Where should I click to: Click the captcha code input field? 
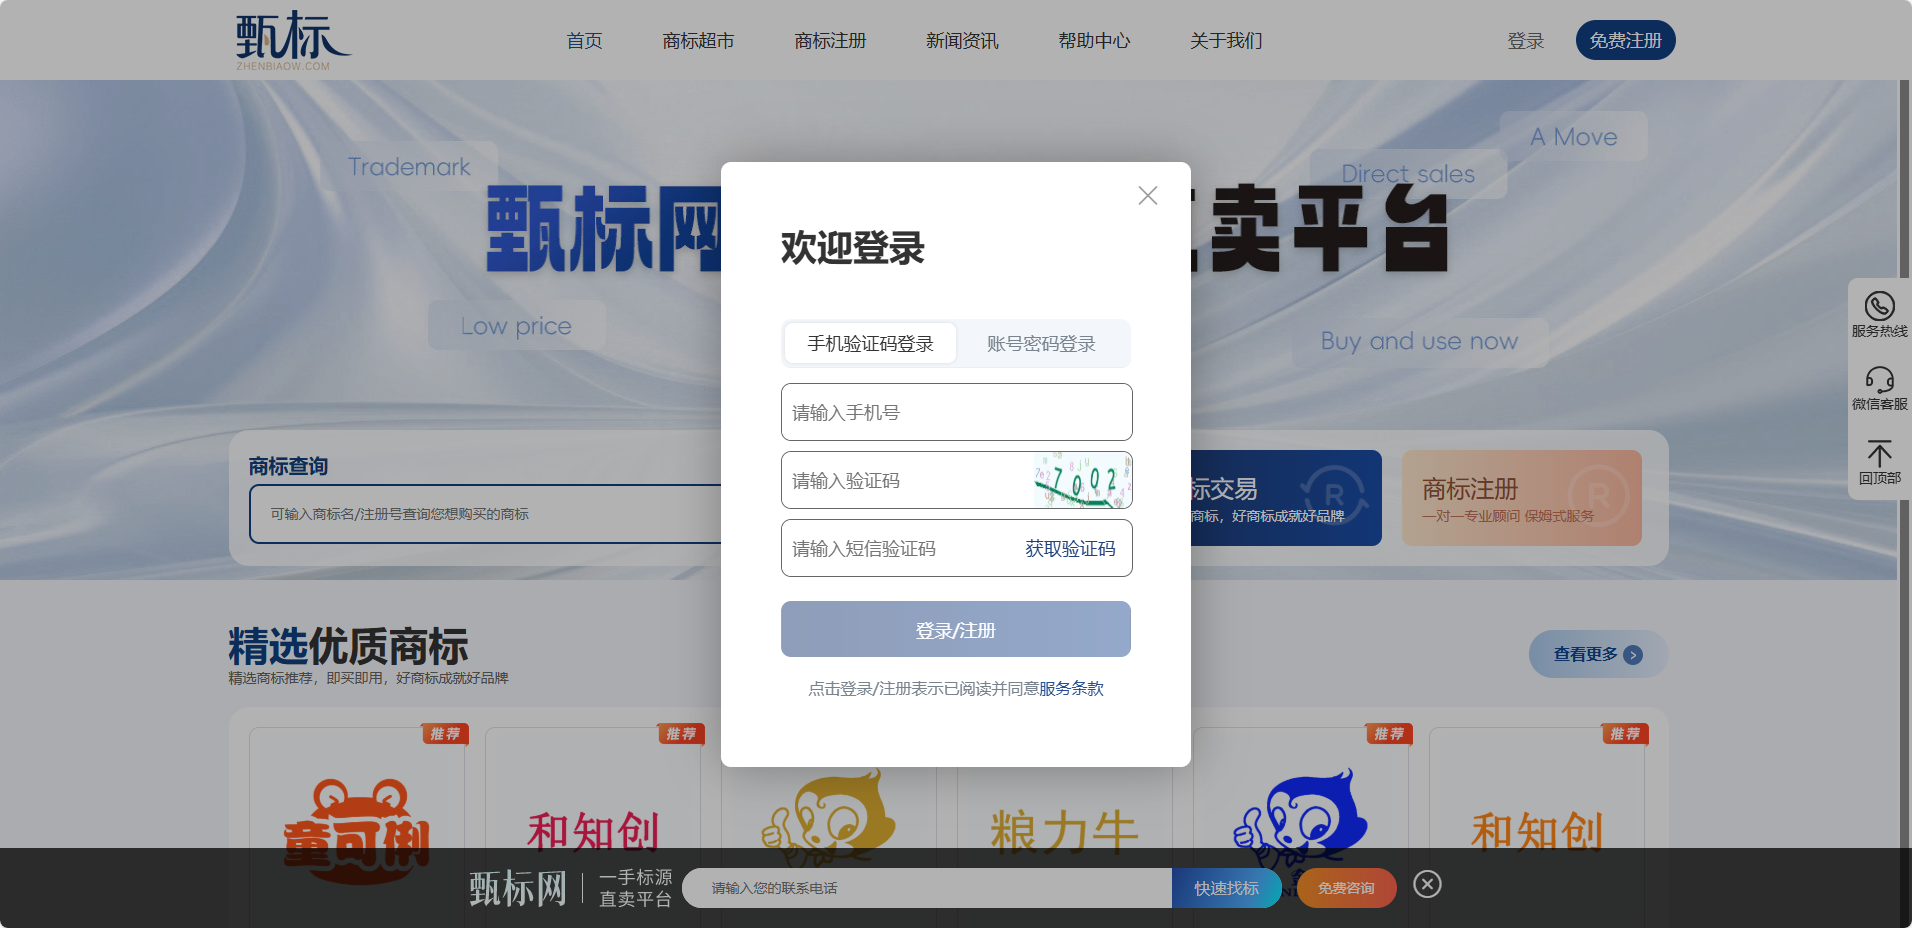pos(905,480)
